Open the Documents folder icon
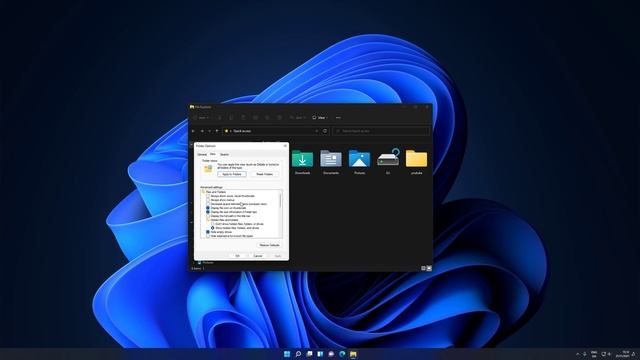Screen dimensions: 640x360 click(x=331, y=159)
